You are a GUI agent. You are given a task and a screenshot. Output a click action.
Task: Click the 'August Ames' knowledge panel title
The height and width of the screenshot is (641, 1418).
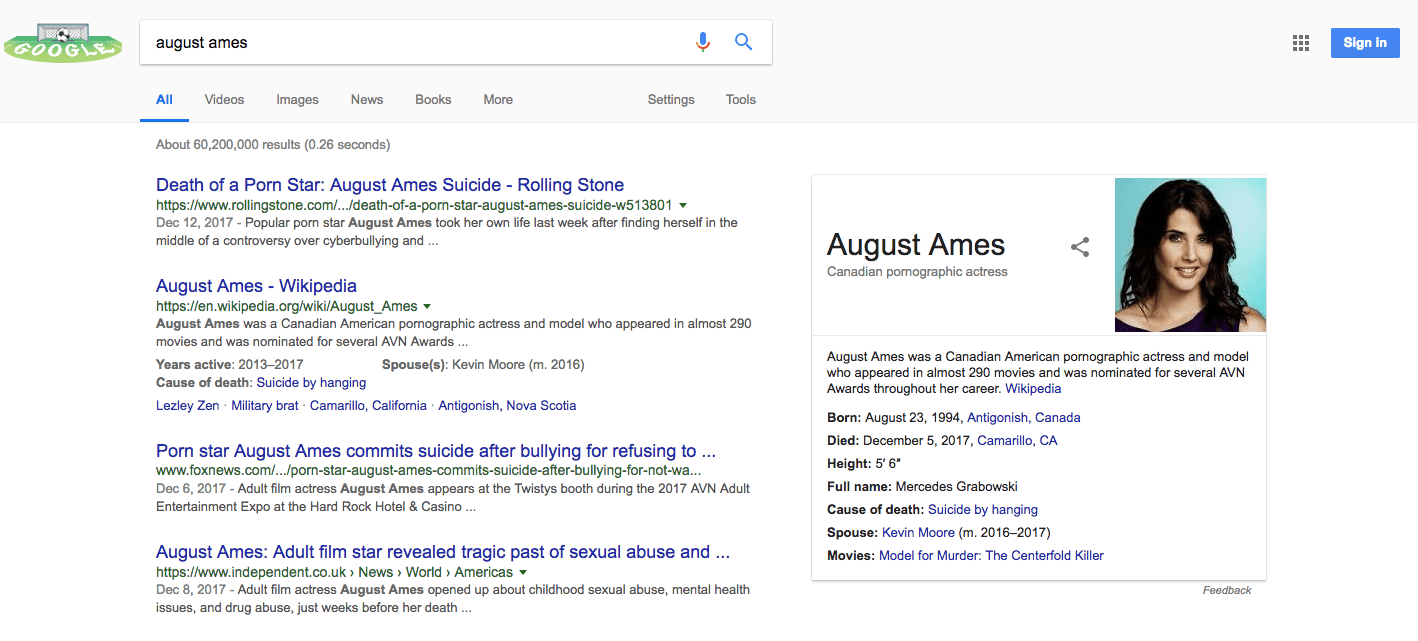coord(916,245)
